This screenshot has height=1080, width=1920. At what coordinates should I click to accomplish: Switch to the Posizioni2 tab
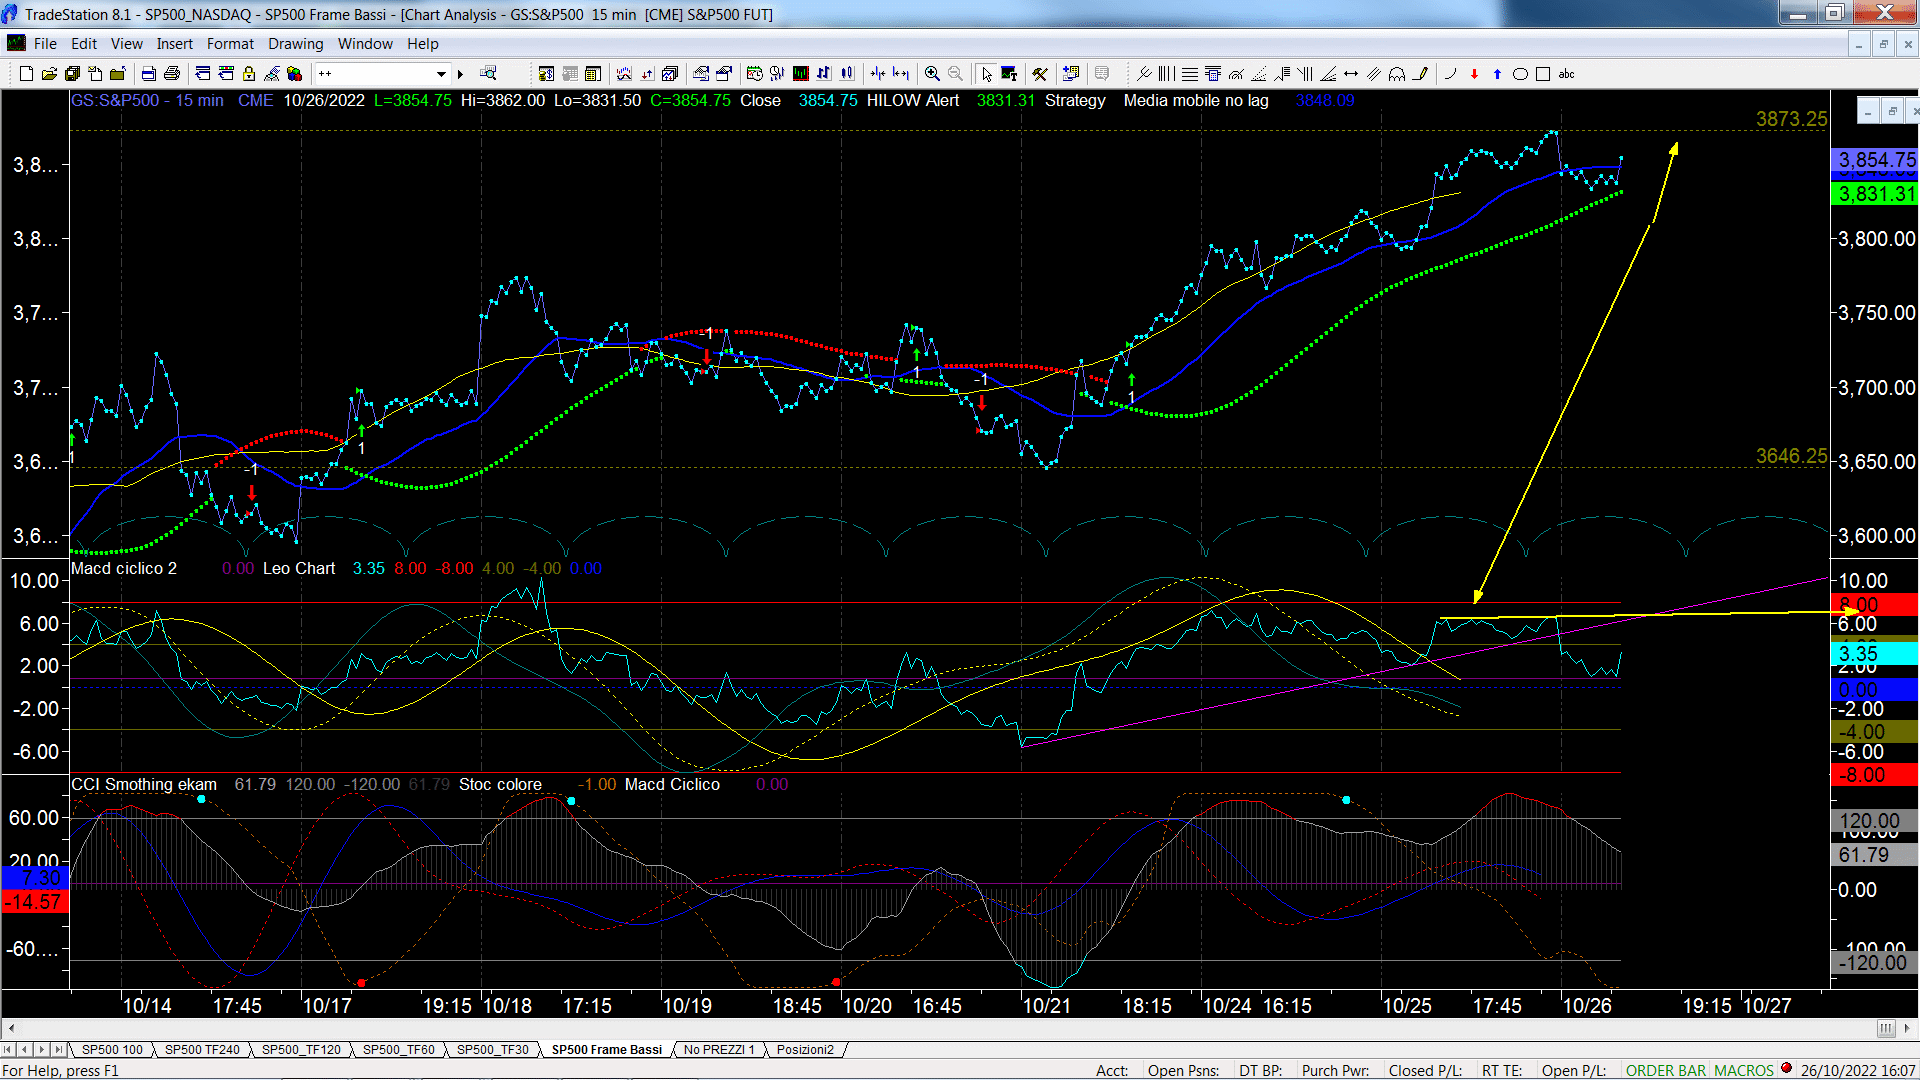805,1050
